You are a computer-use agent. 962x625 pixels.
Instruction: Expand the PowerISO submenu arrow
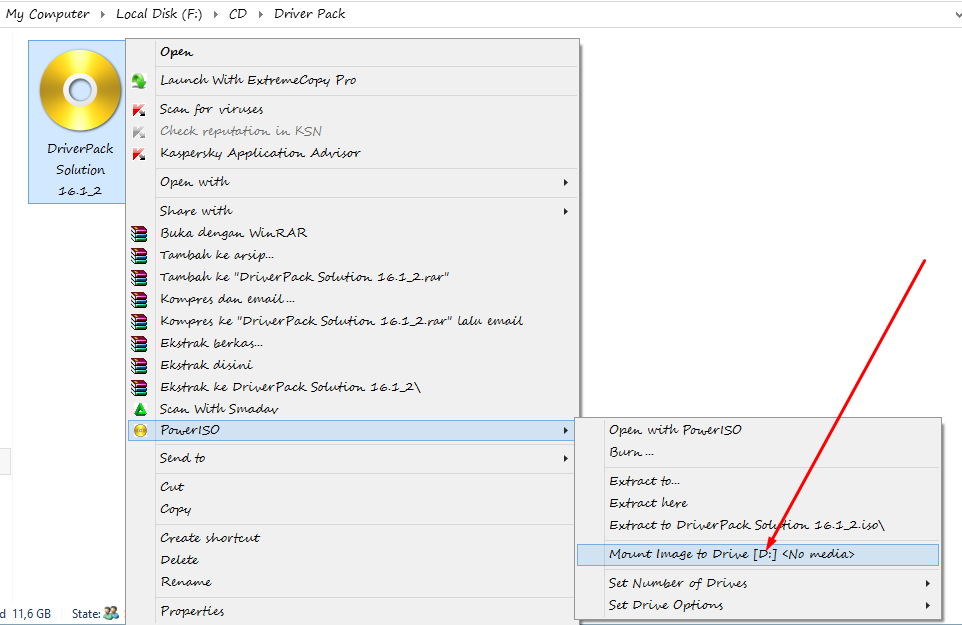pyautogui.click(x=565, y=431)
